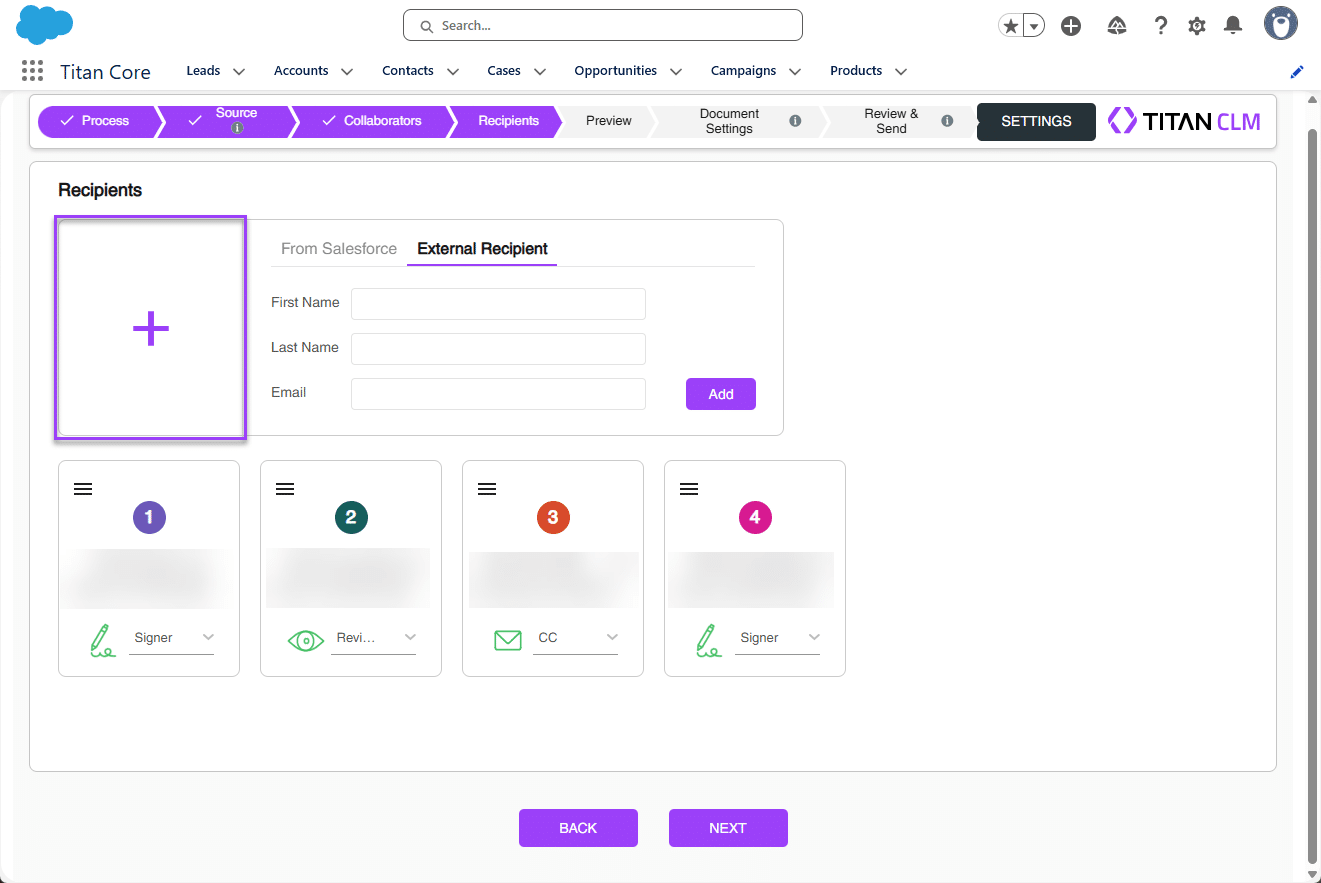Click the Email input field
The image size is (1321, 883).
click(498, 394)
